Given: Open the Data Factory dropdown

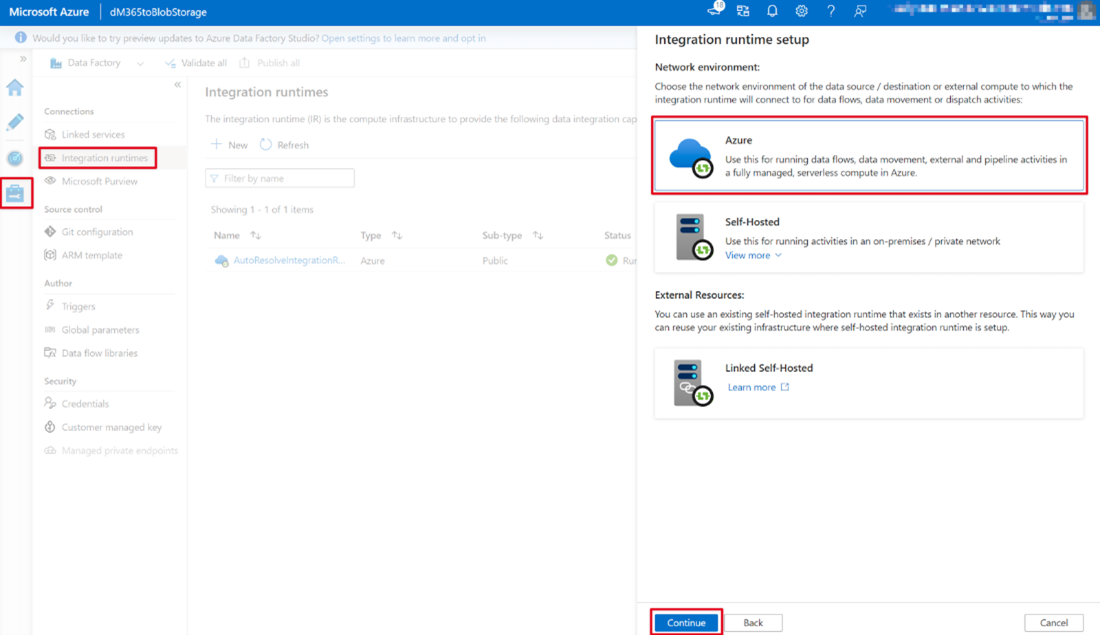Looking at the screenshot, I should tap(138, 61).
